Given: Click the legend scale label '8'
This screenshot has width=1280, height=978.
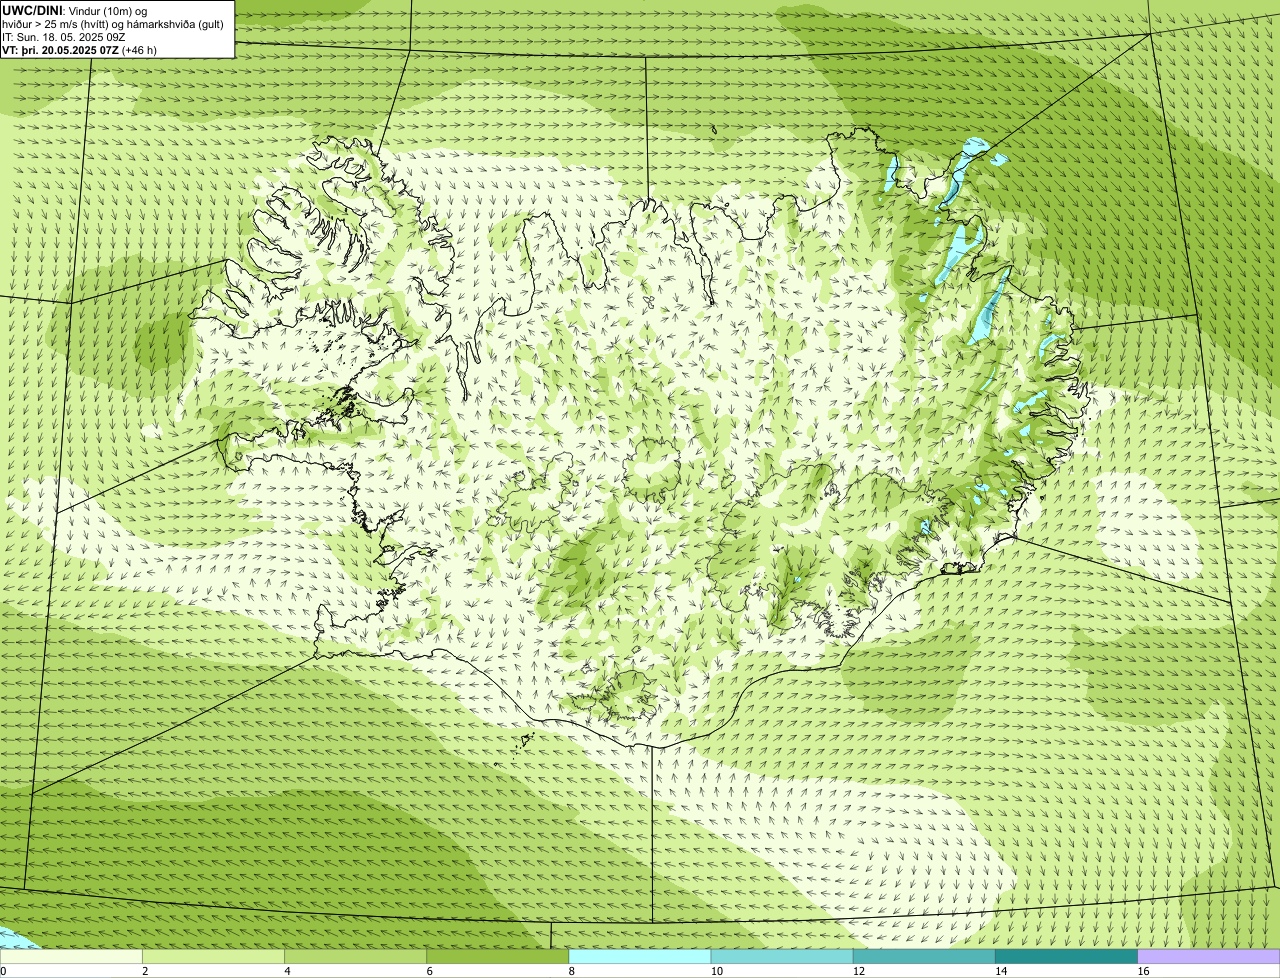Looking at the screenshot, I should coord(572,971).
